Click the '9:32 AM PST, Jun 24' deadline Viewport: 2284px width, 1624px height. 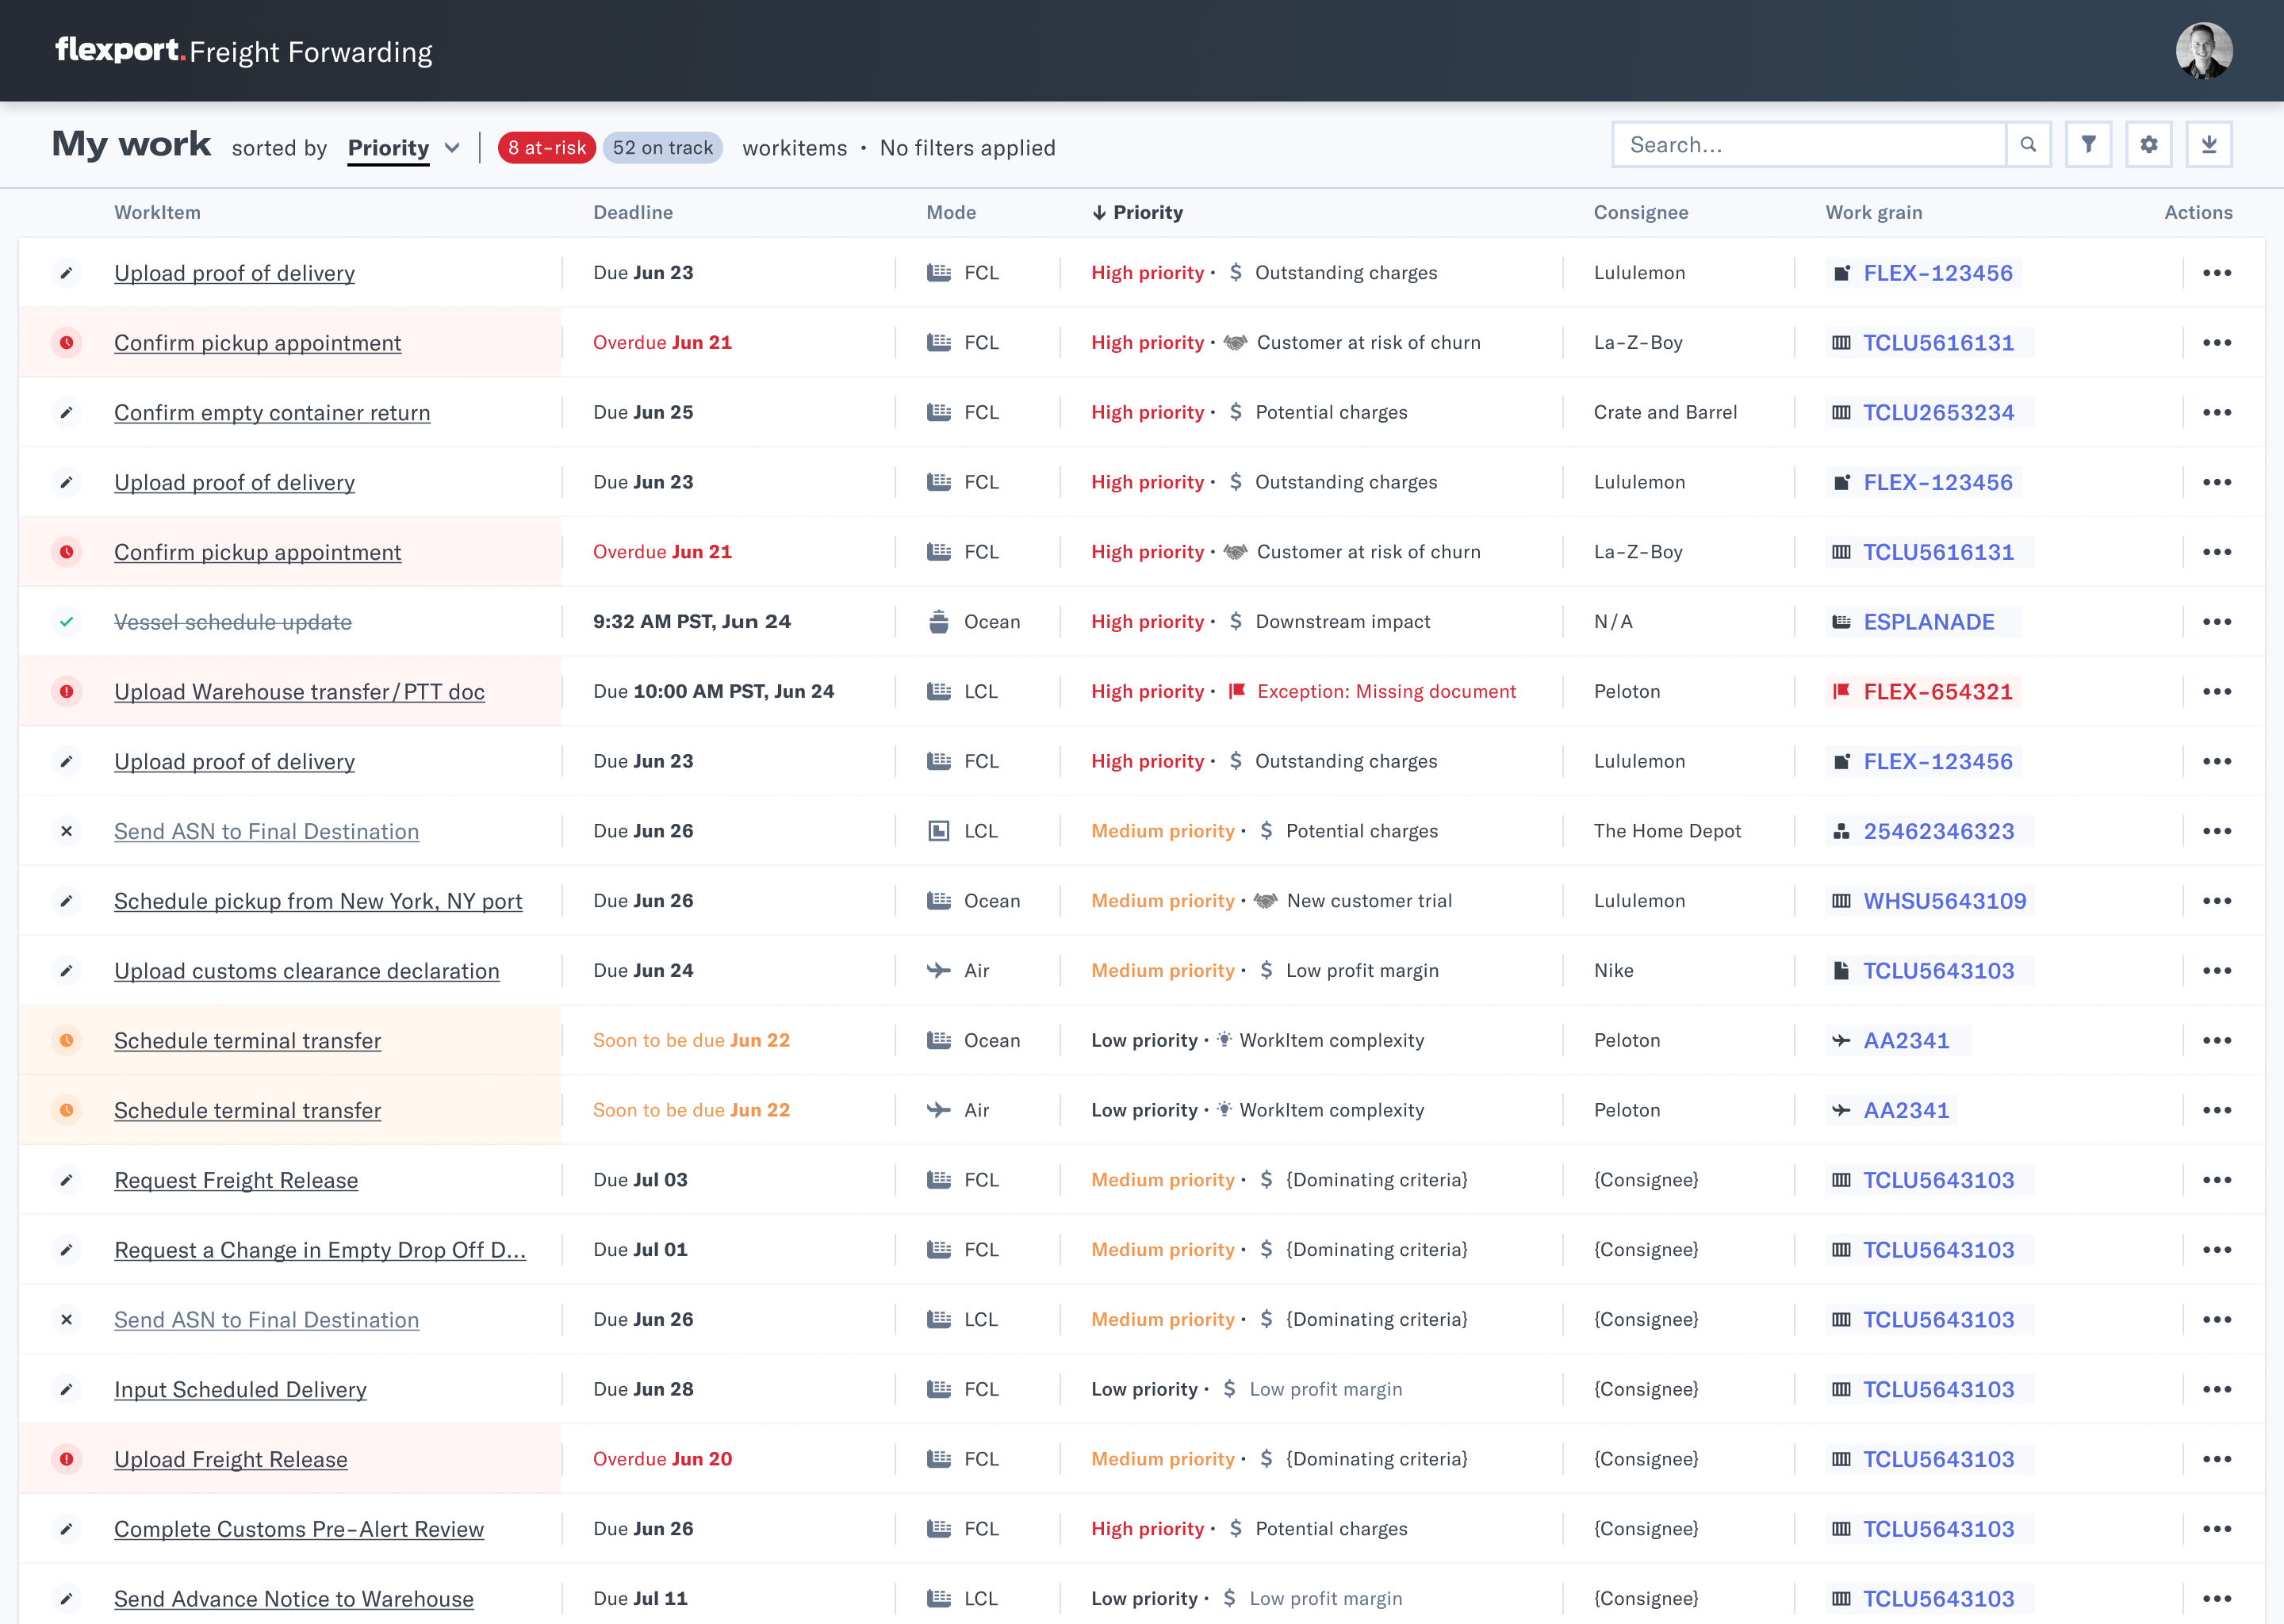(692, 622)
